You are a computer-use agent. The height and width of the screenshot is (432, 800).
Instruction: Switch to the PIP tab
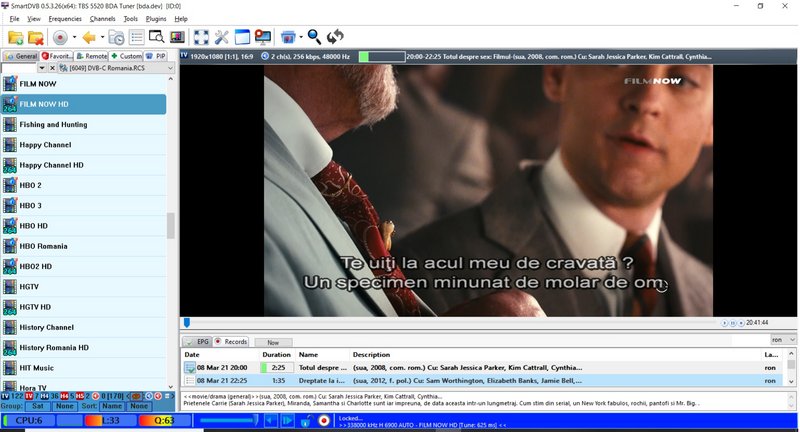click(156, 56)
